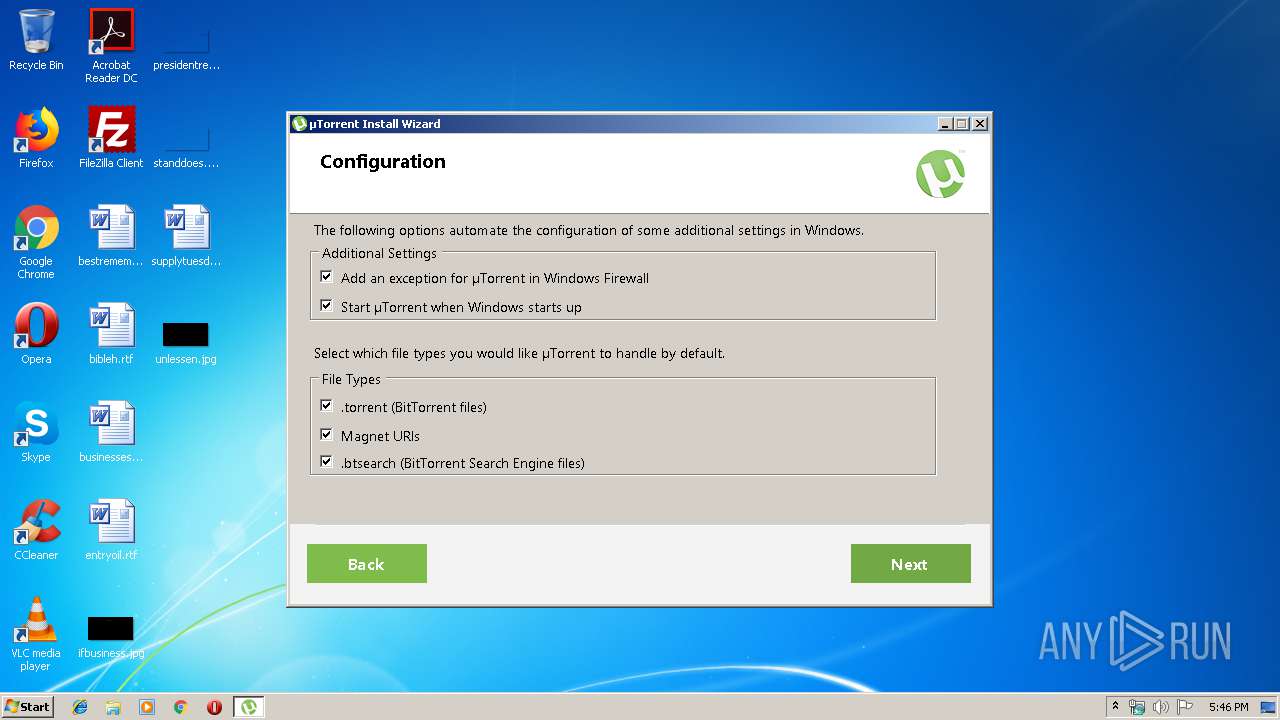Switch to µTorrent installer taskbar button
The width and height of the screenshot is (1280, 720).
[248, 707]
